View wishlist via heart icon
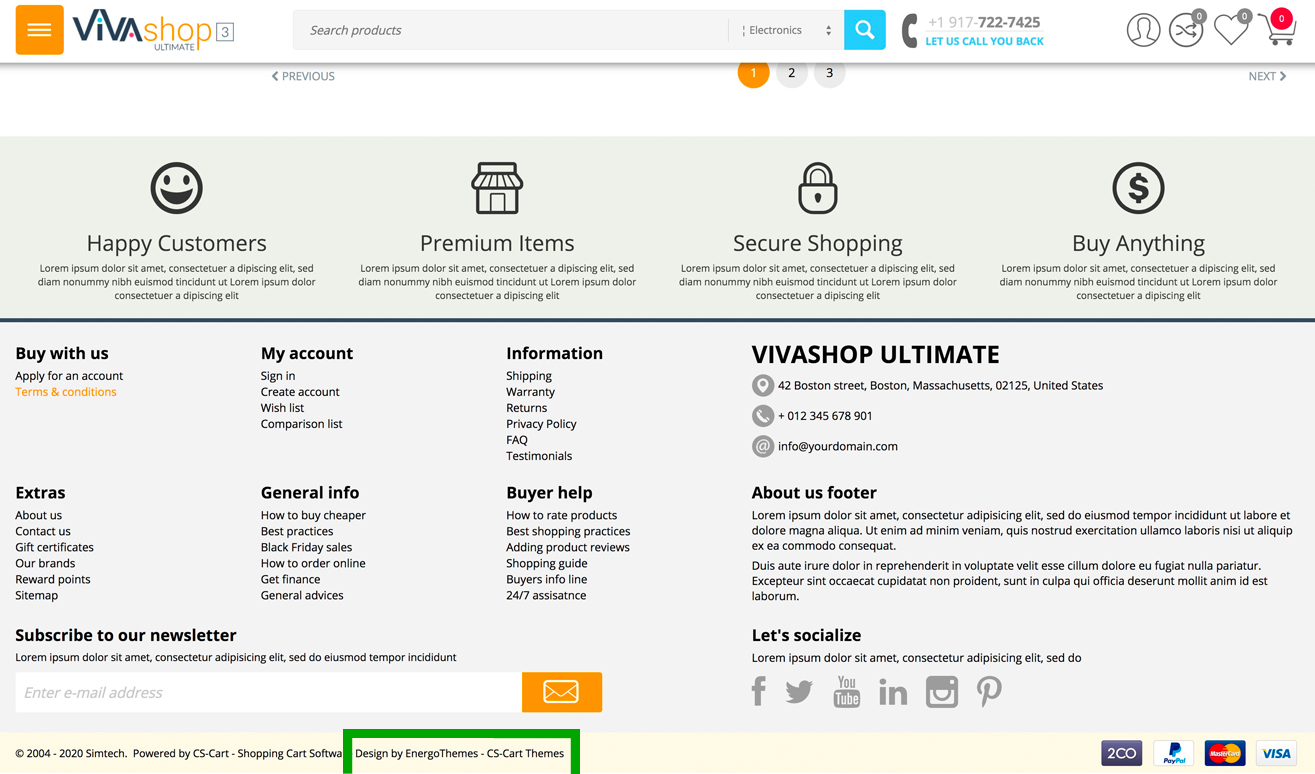The width and height of the screenshot is (1315, 774). (x=1230, y=30)
